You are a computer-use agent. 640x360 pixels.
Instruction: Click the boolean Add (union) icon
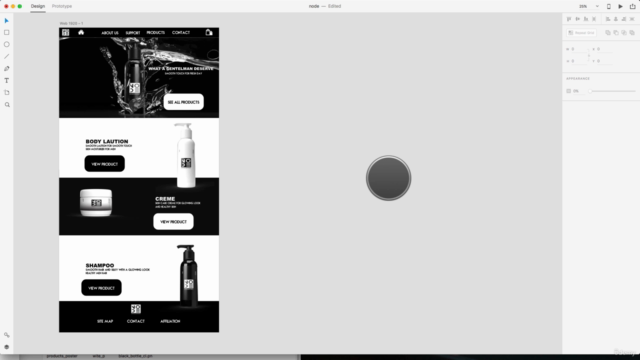pos(608,33)
